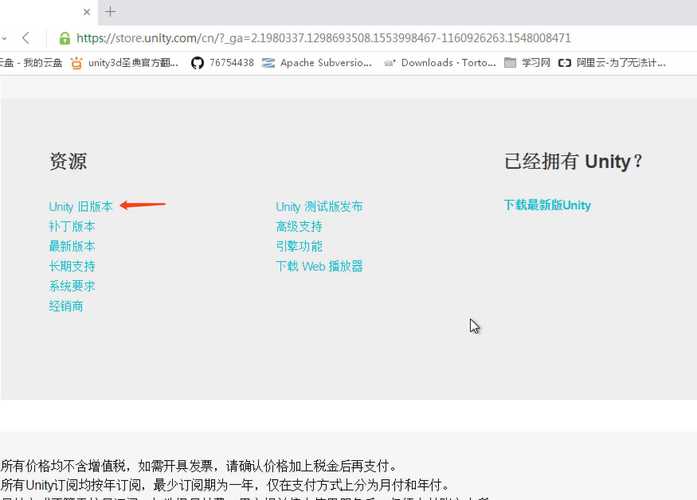
Task: Click the 资源 heading
Action: click(x=68, y=161)
